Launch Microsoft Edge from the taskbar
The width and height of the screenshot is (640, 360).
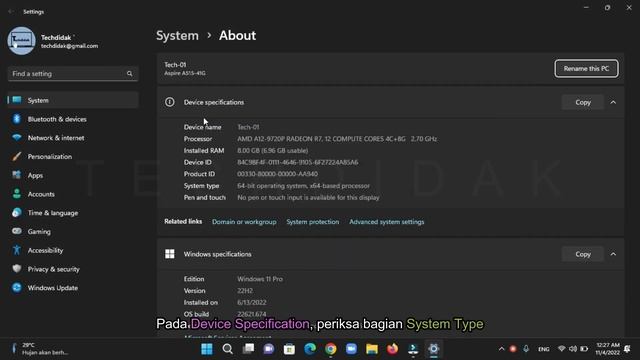point(310,349)
